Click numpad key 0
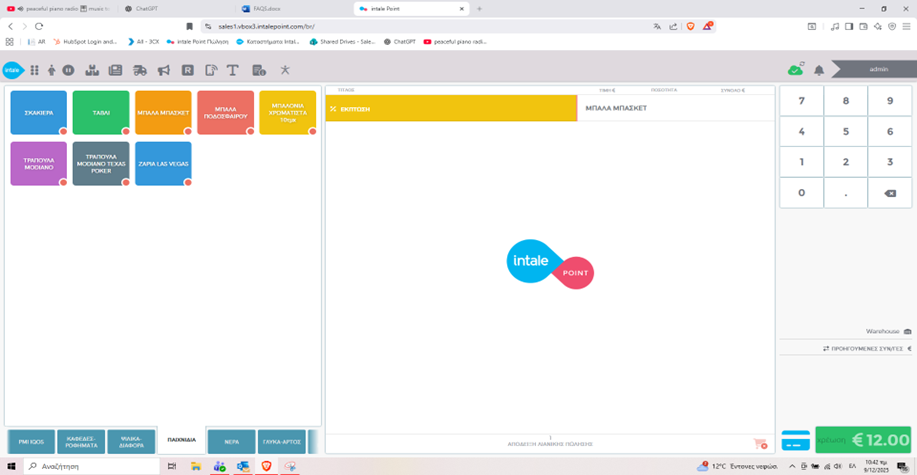The image size is (917, 475). pos(801,193)
